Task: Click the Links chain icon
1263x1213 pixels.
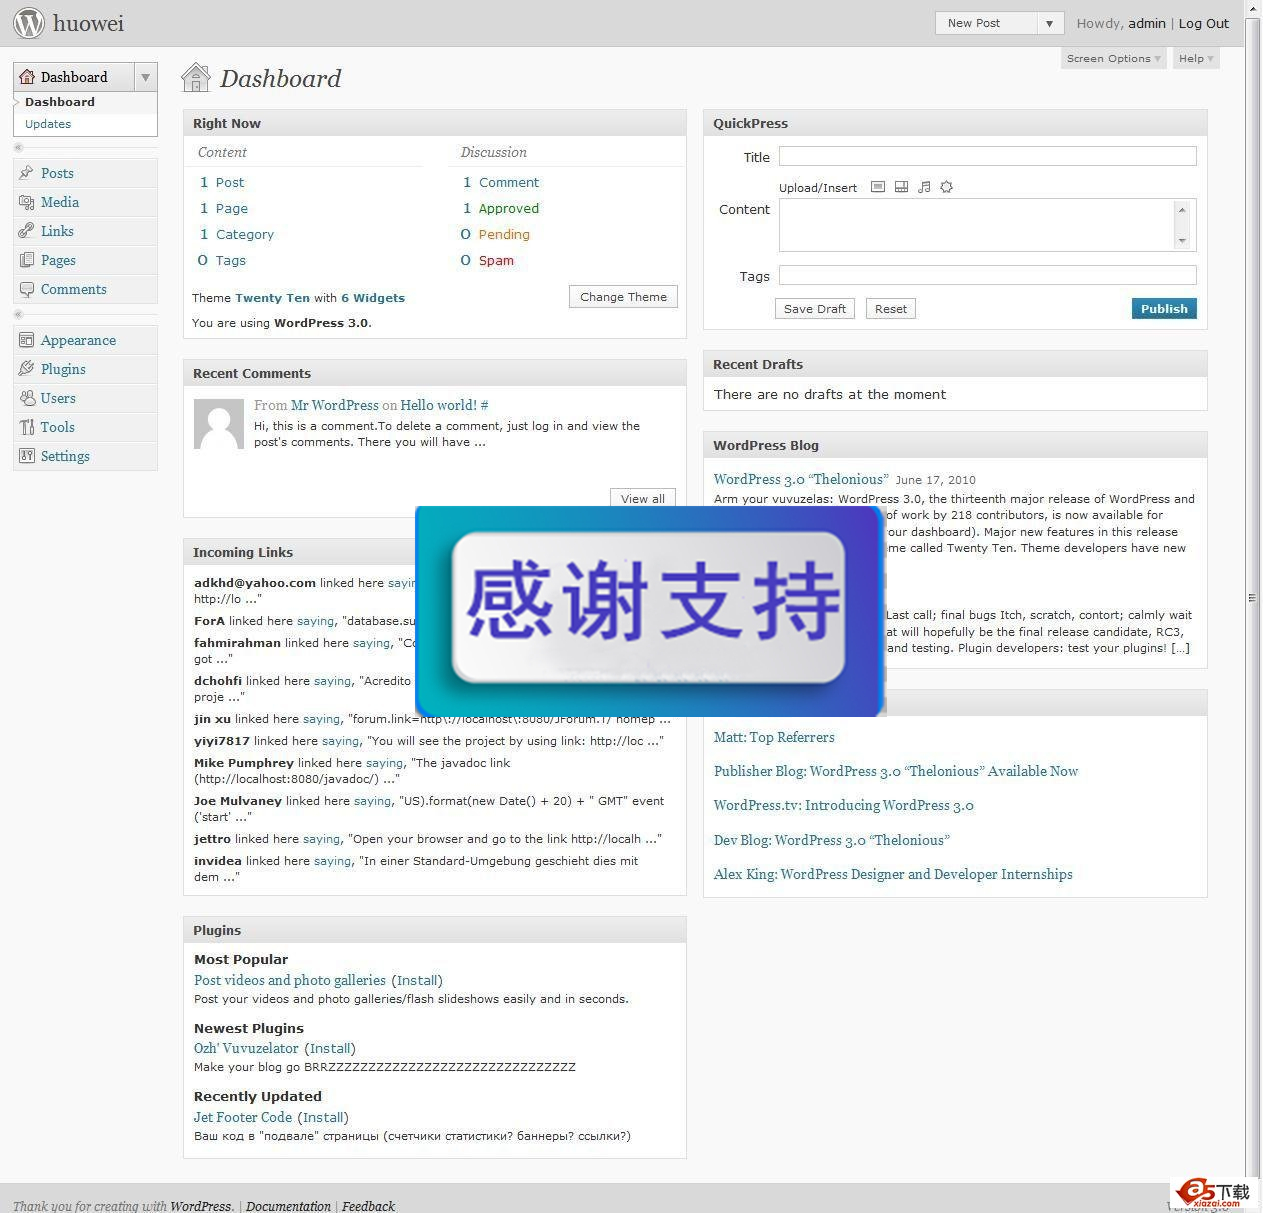Action: pyautogui.click(x=27, y=231)
